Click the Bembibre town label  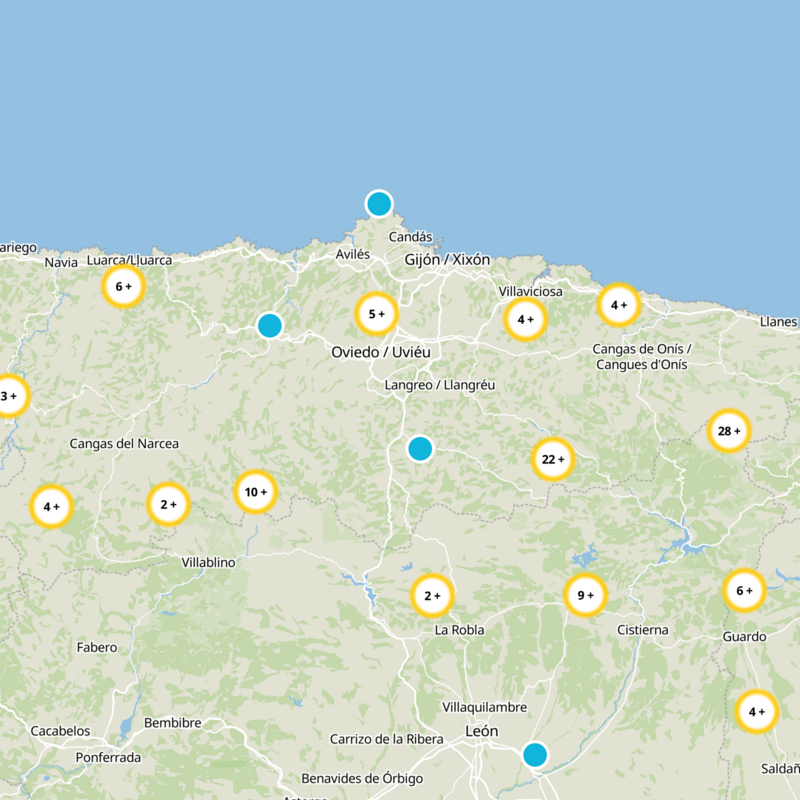coord(172,723)
